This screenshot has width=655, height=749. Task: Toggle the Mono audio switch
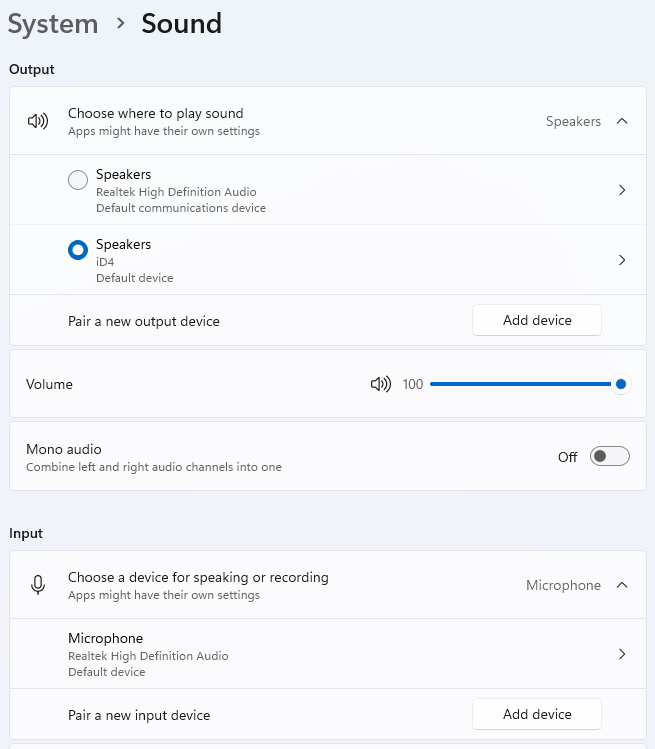point(610,457)
